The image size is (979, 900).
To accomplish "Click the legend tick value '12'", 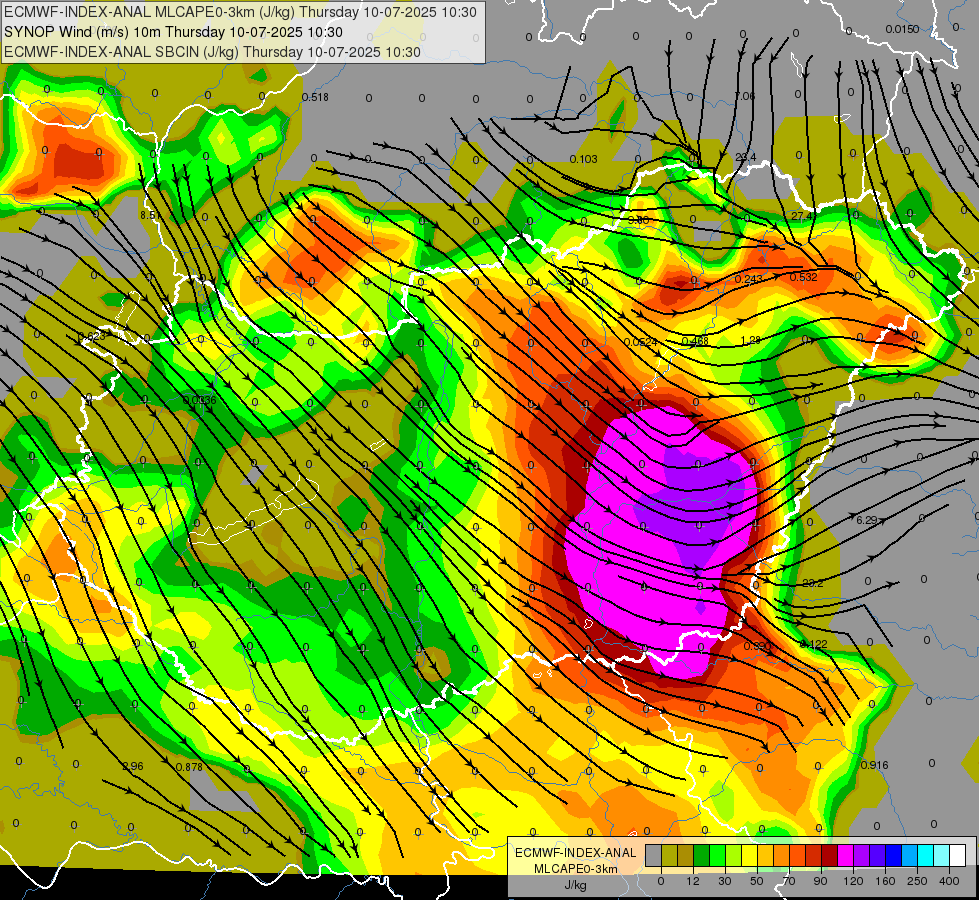I will pos(693,881).
